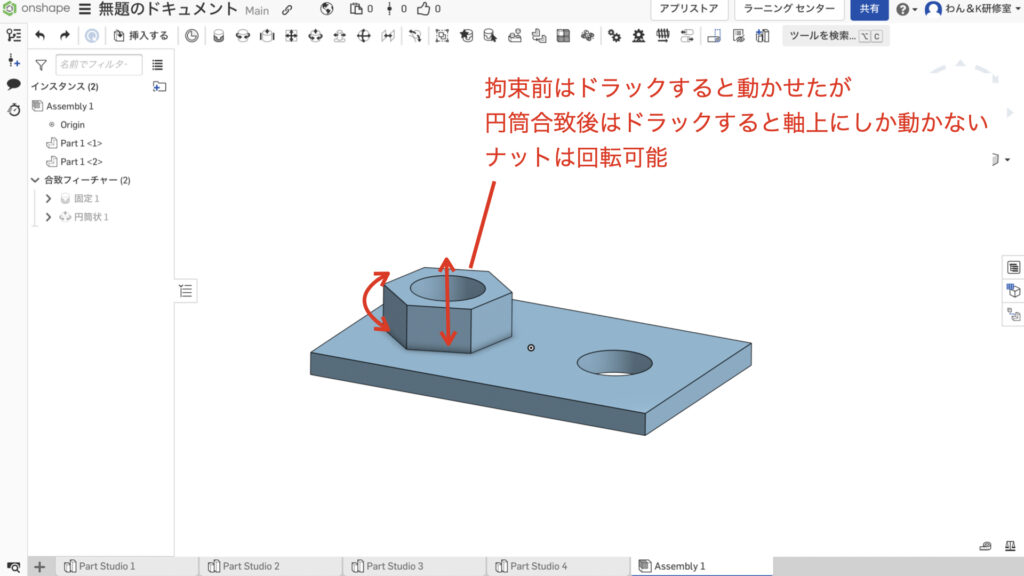Image resolution: width=1024 pixels, height=576 pixels.
Task: Select the rack and pinion relation tool
Action: (639, 36)
